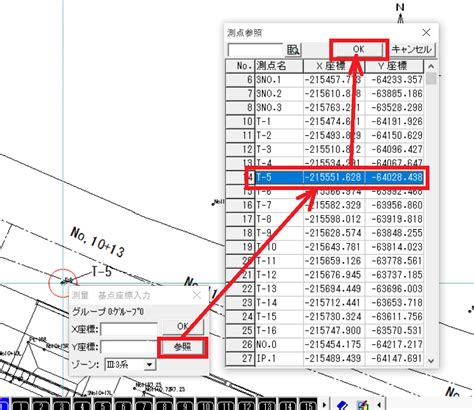Click the X座標 input field

pos(129,329)
